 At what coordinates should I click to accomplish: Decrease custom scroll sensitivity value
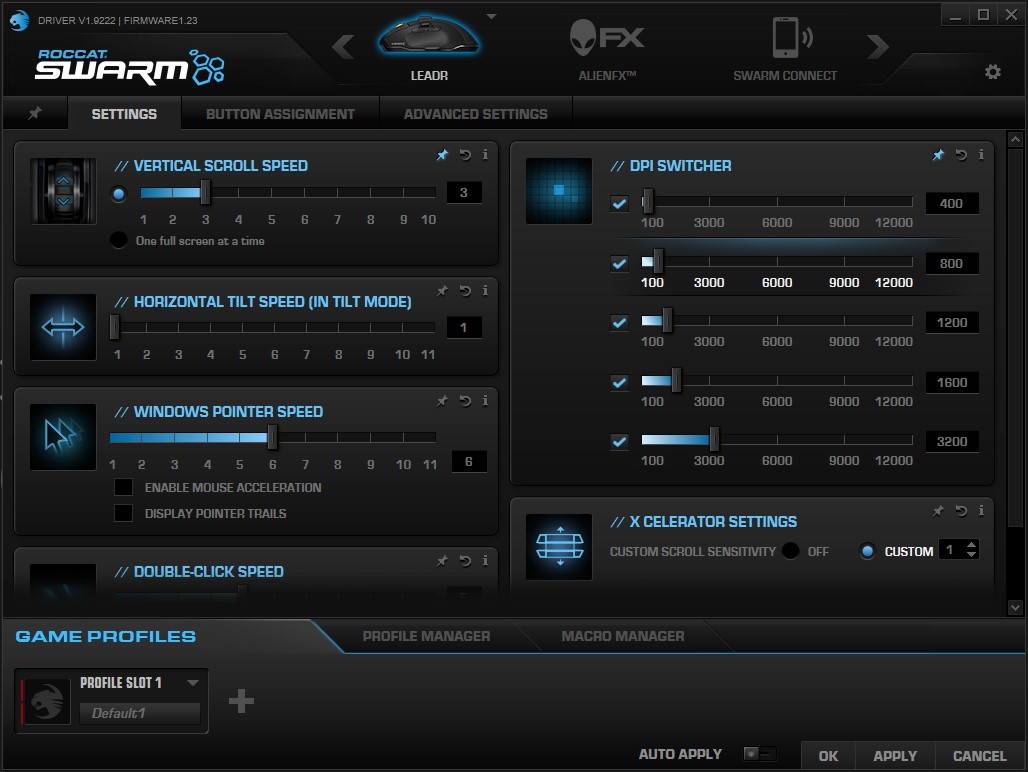click(972, 555)
